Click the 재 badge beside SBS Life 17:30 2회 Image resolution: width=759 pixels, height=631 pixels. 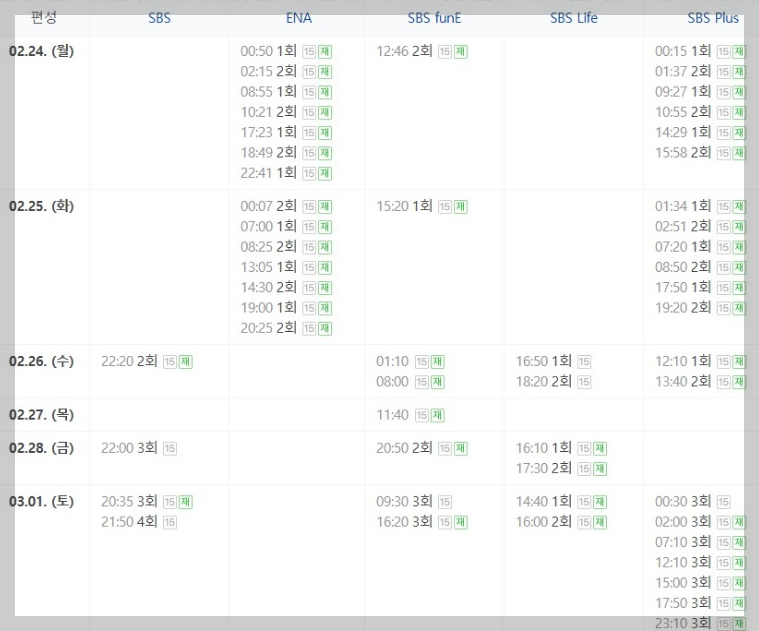600,469
